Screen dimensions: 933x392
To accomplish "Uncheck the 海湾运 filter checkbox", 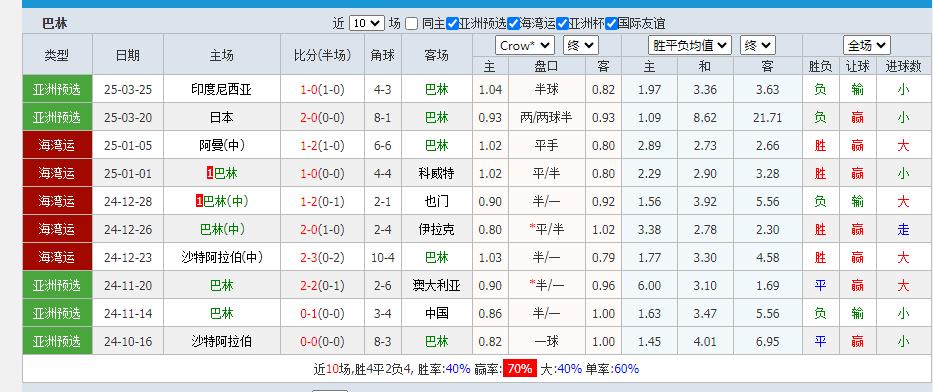I will pyautogui.click(x=514, y=24).
